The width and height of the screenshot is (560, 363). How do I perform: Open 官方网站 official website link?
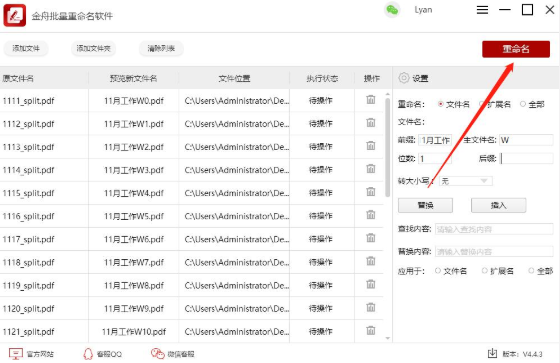pyautogui.click(x=31, y=354)
